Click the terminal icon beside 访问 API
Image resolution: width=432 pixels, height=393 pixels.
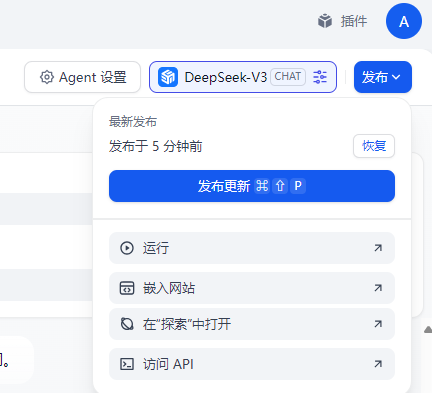pos(127,364)
